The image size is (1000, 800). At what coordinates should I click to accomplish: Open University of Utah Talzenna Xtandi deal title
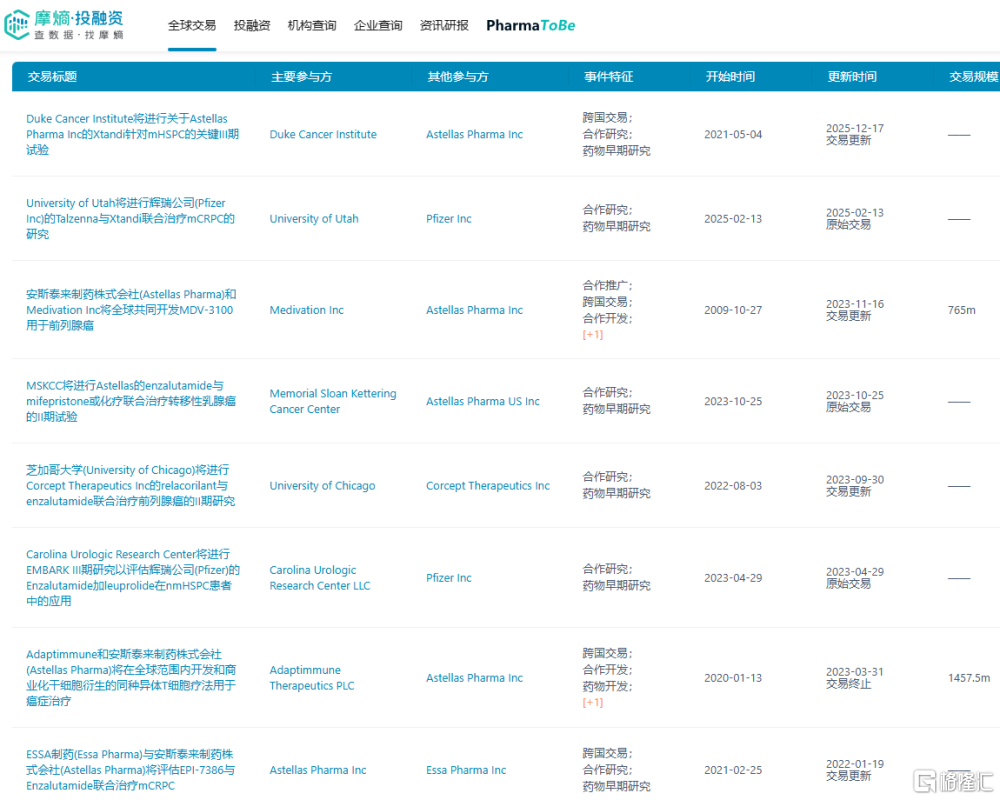tap(130, 219)
